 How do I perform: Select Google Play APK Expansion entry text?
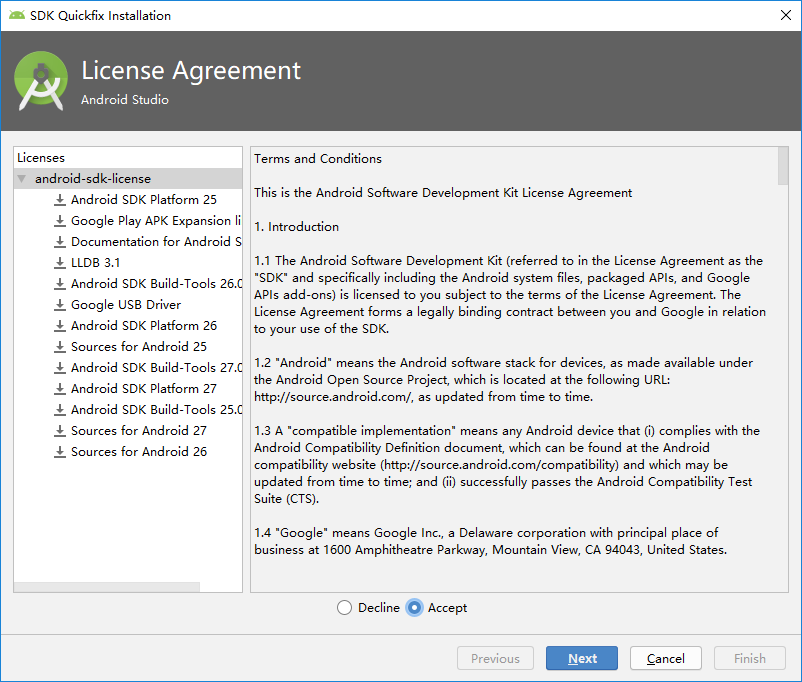pos(156,221)
